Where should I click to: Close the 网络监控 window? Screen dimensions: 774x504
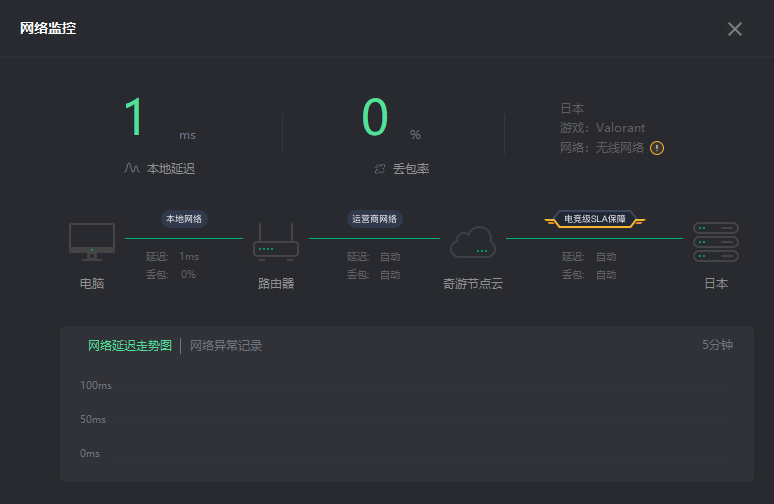tap(735, 29)
